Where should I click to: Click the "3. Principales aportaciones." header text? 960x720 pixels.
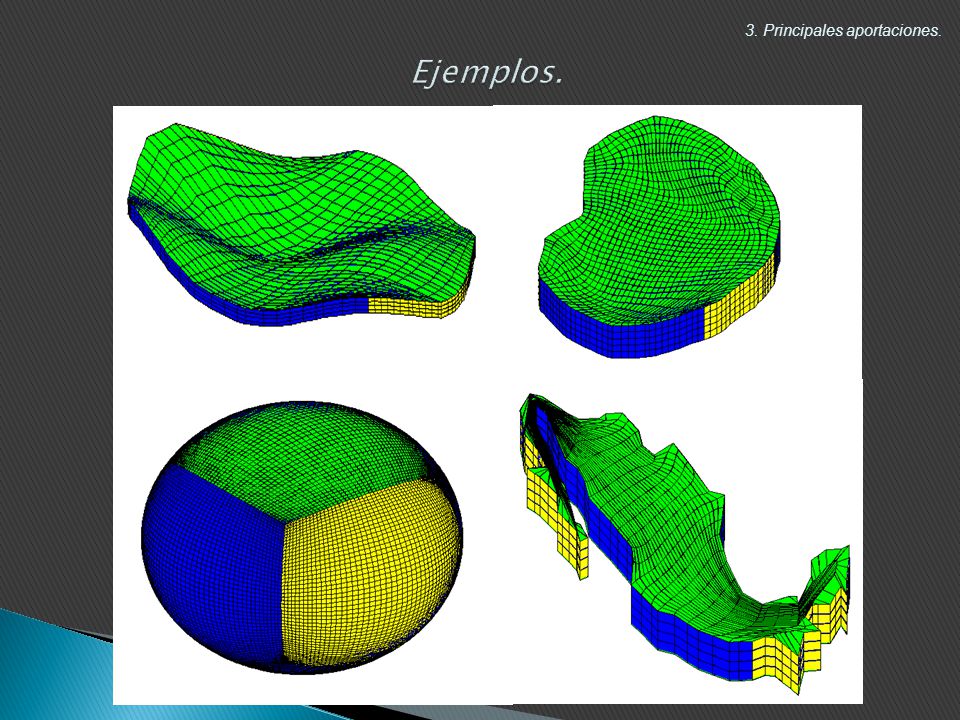(843, 31)
